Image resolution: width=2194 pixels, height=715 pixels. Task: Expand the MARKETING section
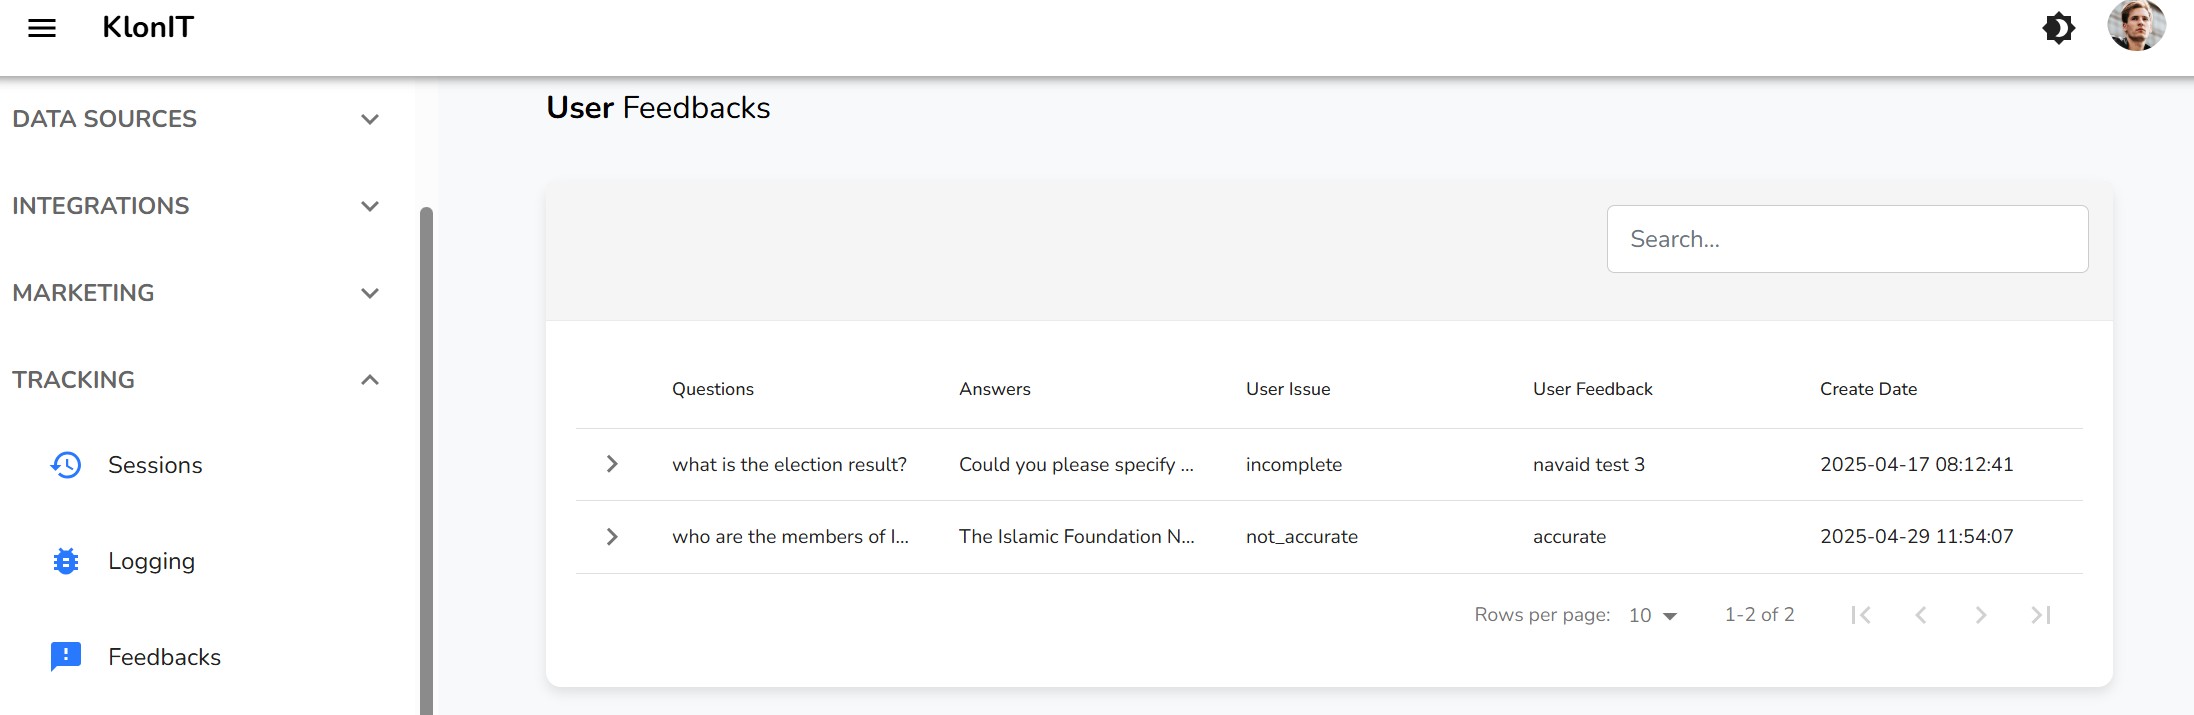click(370, 293)
